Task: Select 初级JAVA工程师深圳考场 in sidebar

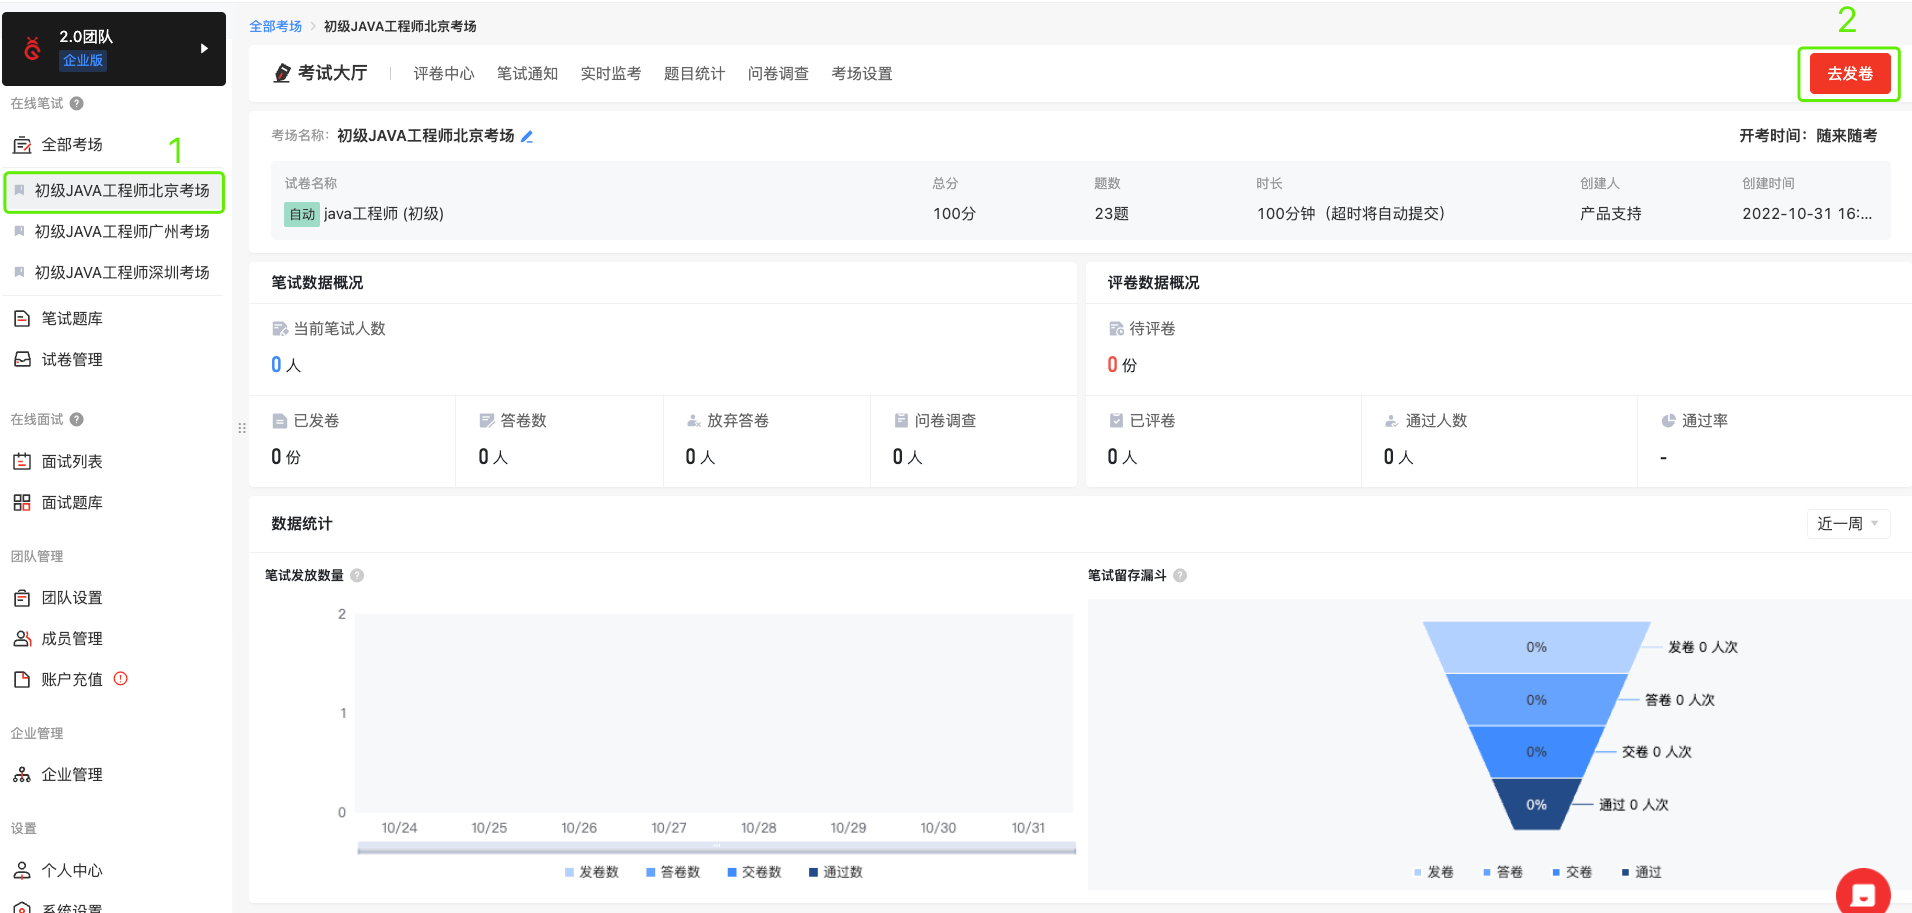Action: tap(114, 272)
